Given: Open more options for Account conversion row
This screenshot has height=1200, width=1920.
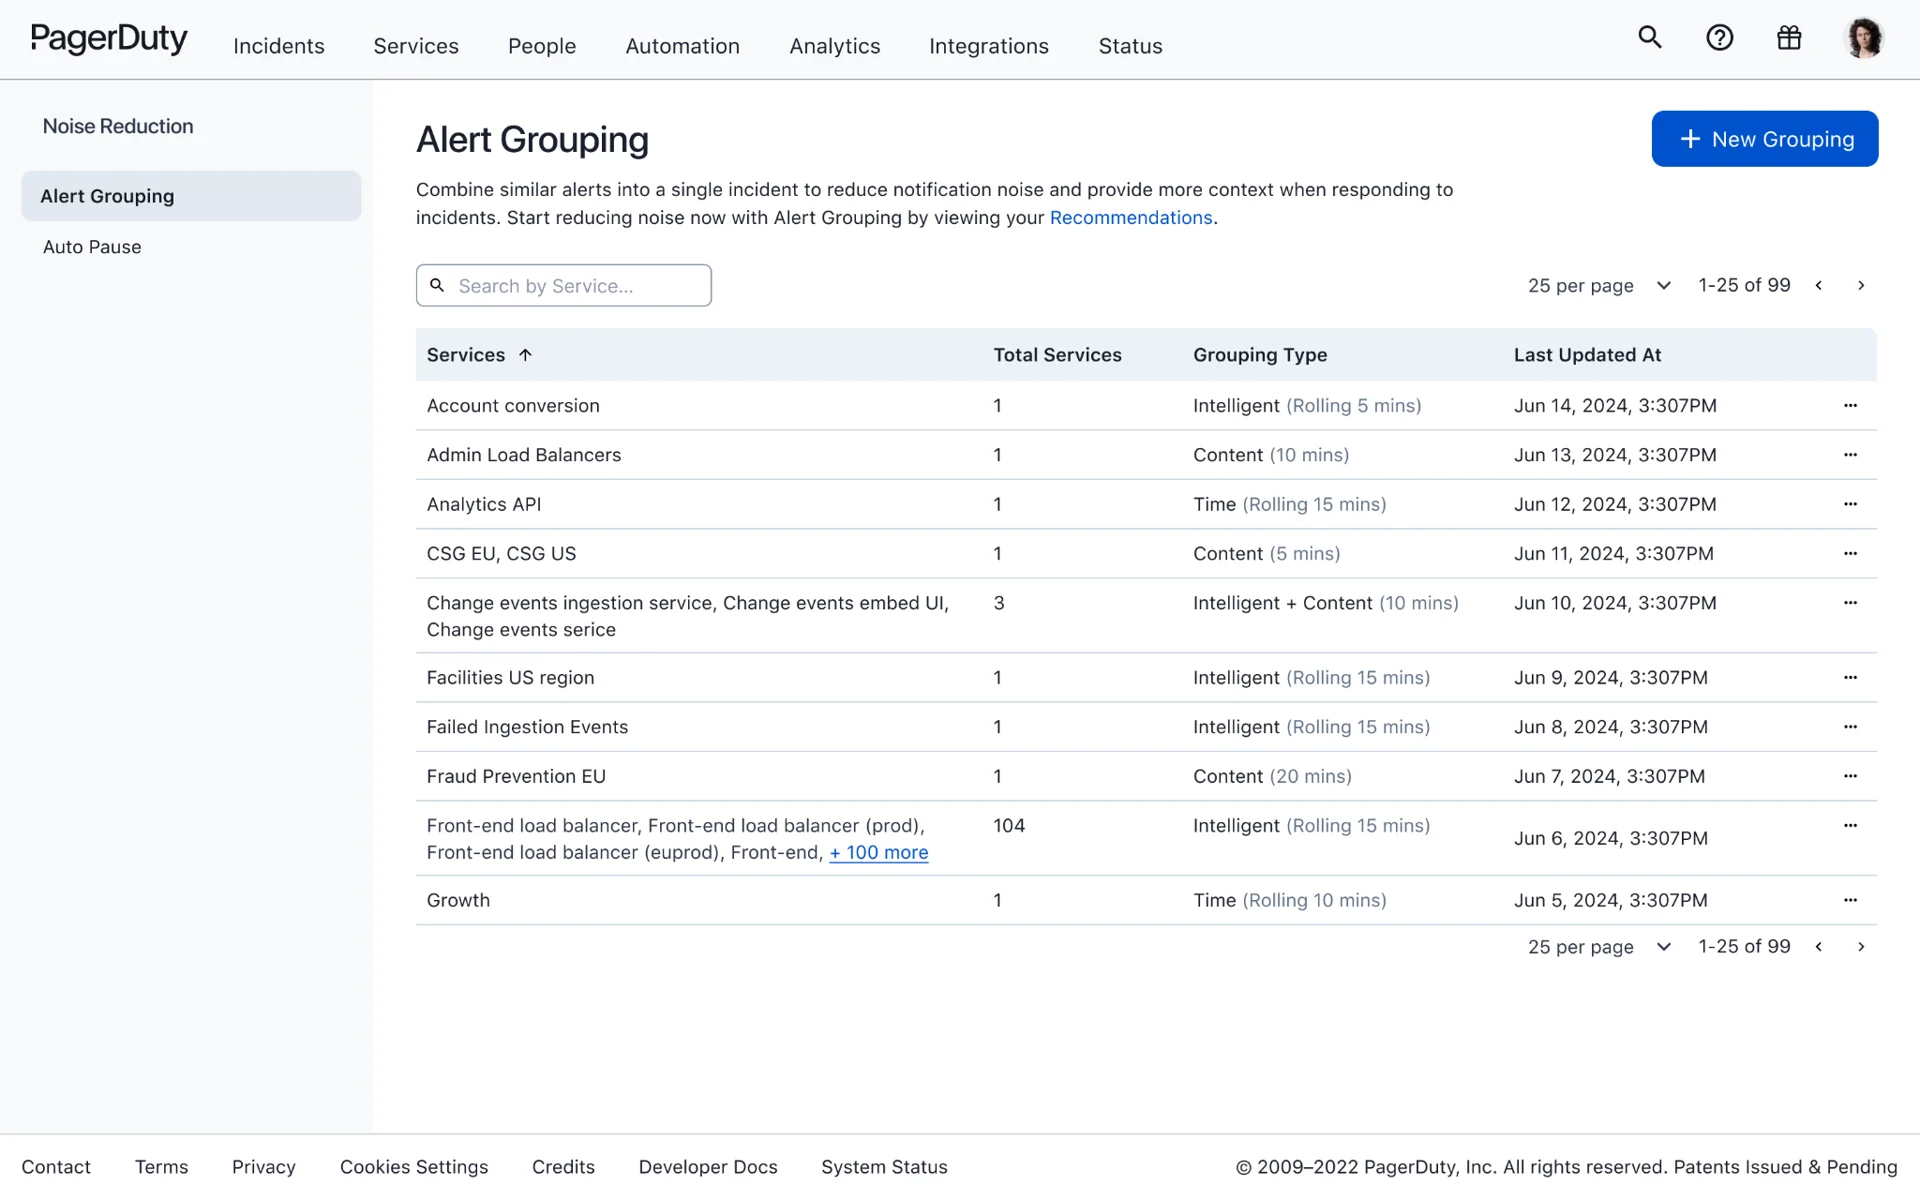Looking at the screenshot, I should coord(1850,406).
